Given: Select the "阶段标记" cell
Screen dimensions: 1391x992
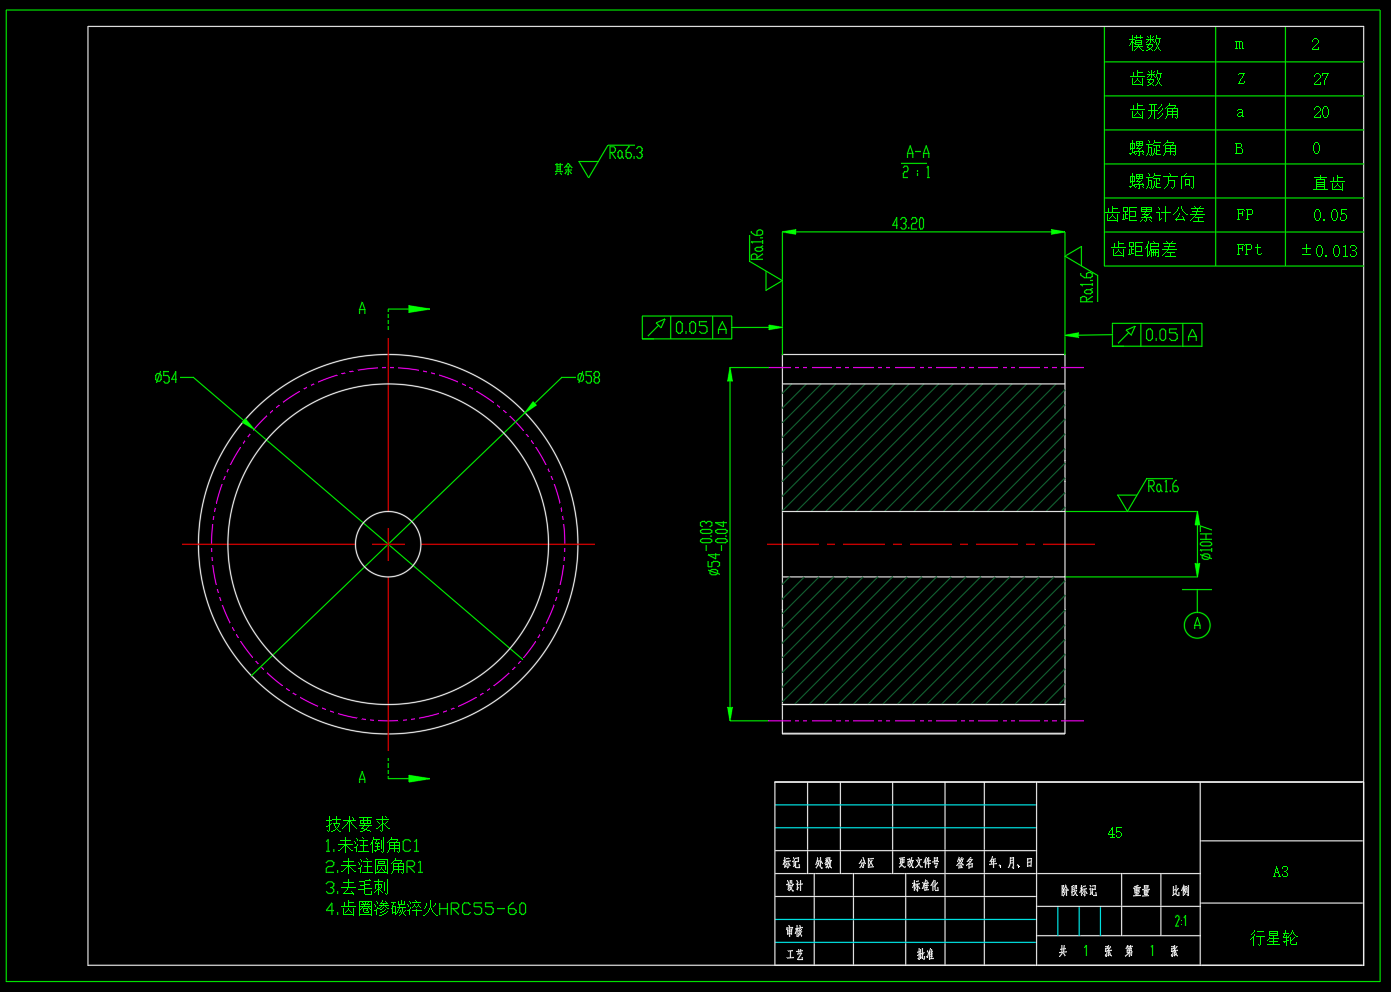Looking at the screenshot, I should [x=1079, y=890].
